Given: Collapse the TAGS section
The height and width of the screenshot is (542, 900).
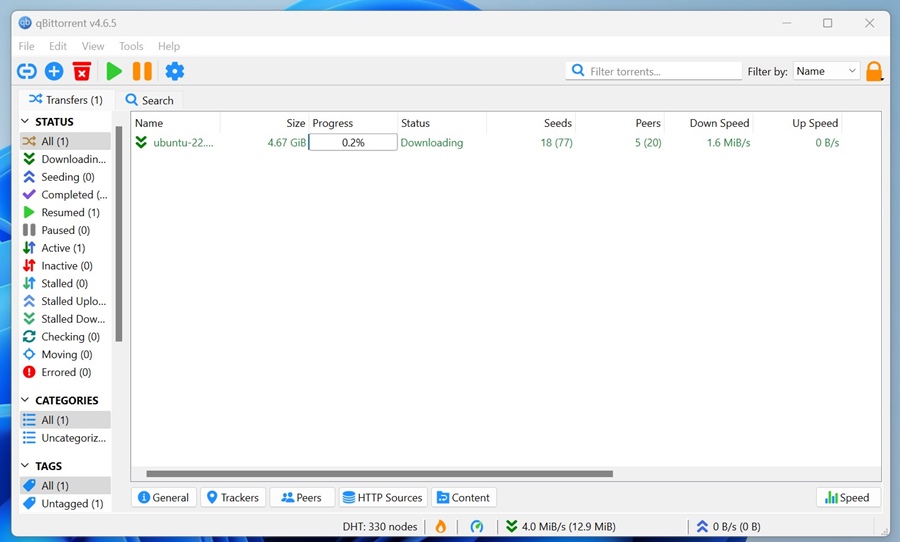Looking at the screenshot, I should click(25, 466).
